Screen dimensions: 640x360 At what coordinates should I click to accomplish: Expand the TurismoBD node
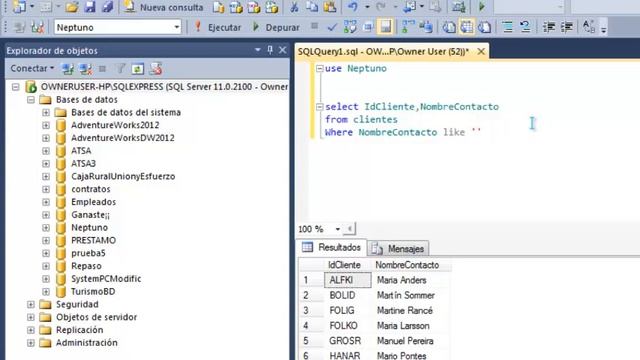46,292
